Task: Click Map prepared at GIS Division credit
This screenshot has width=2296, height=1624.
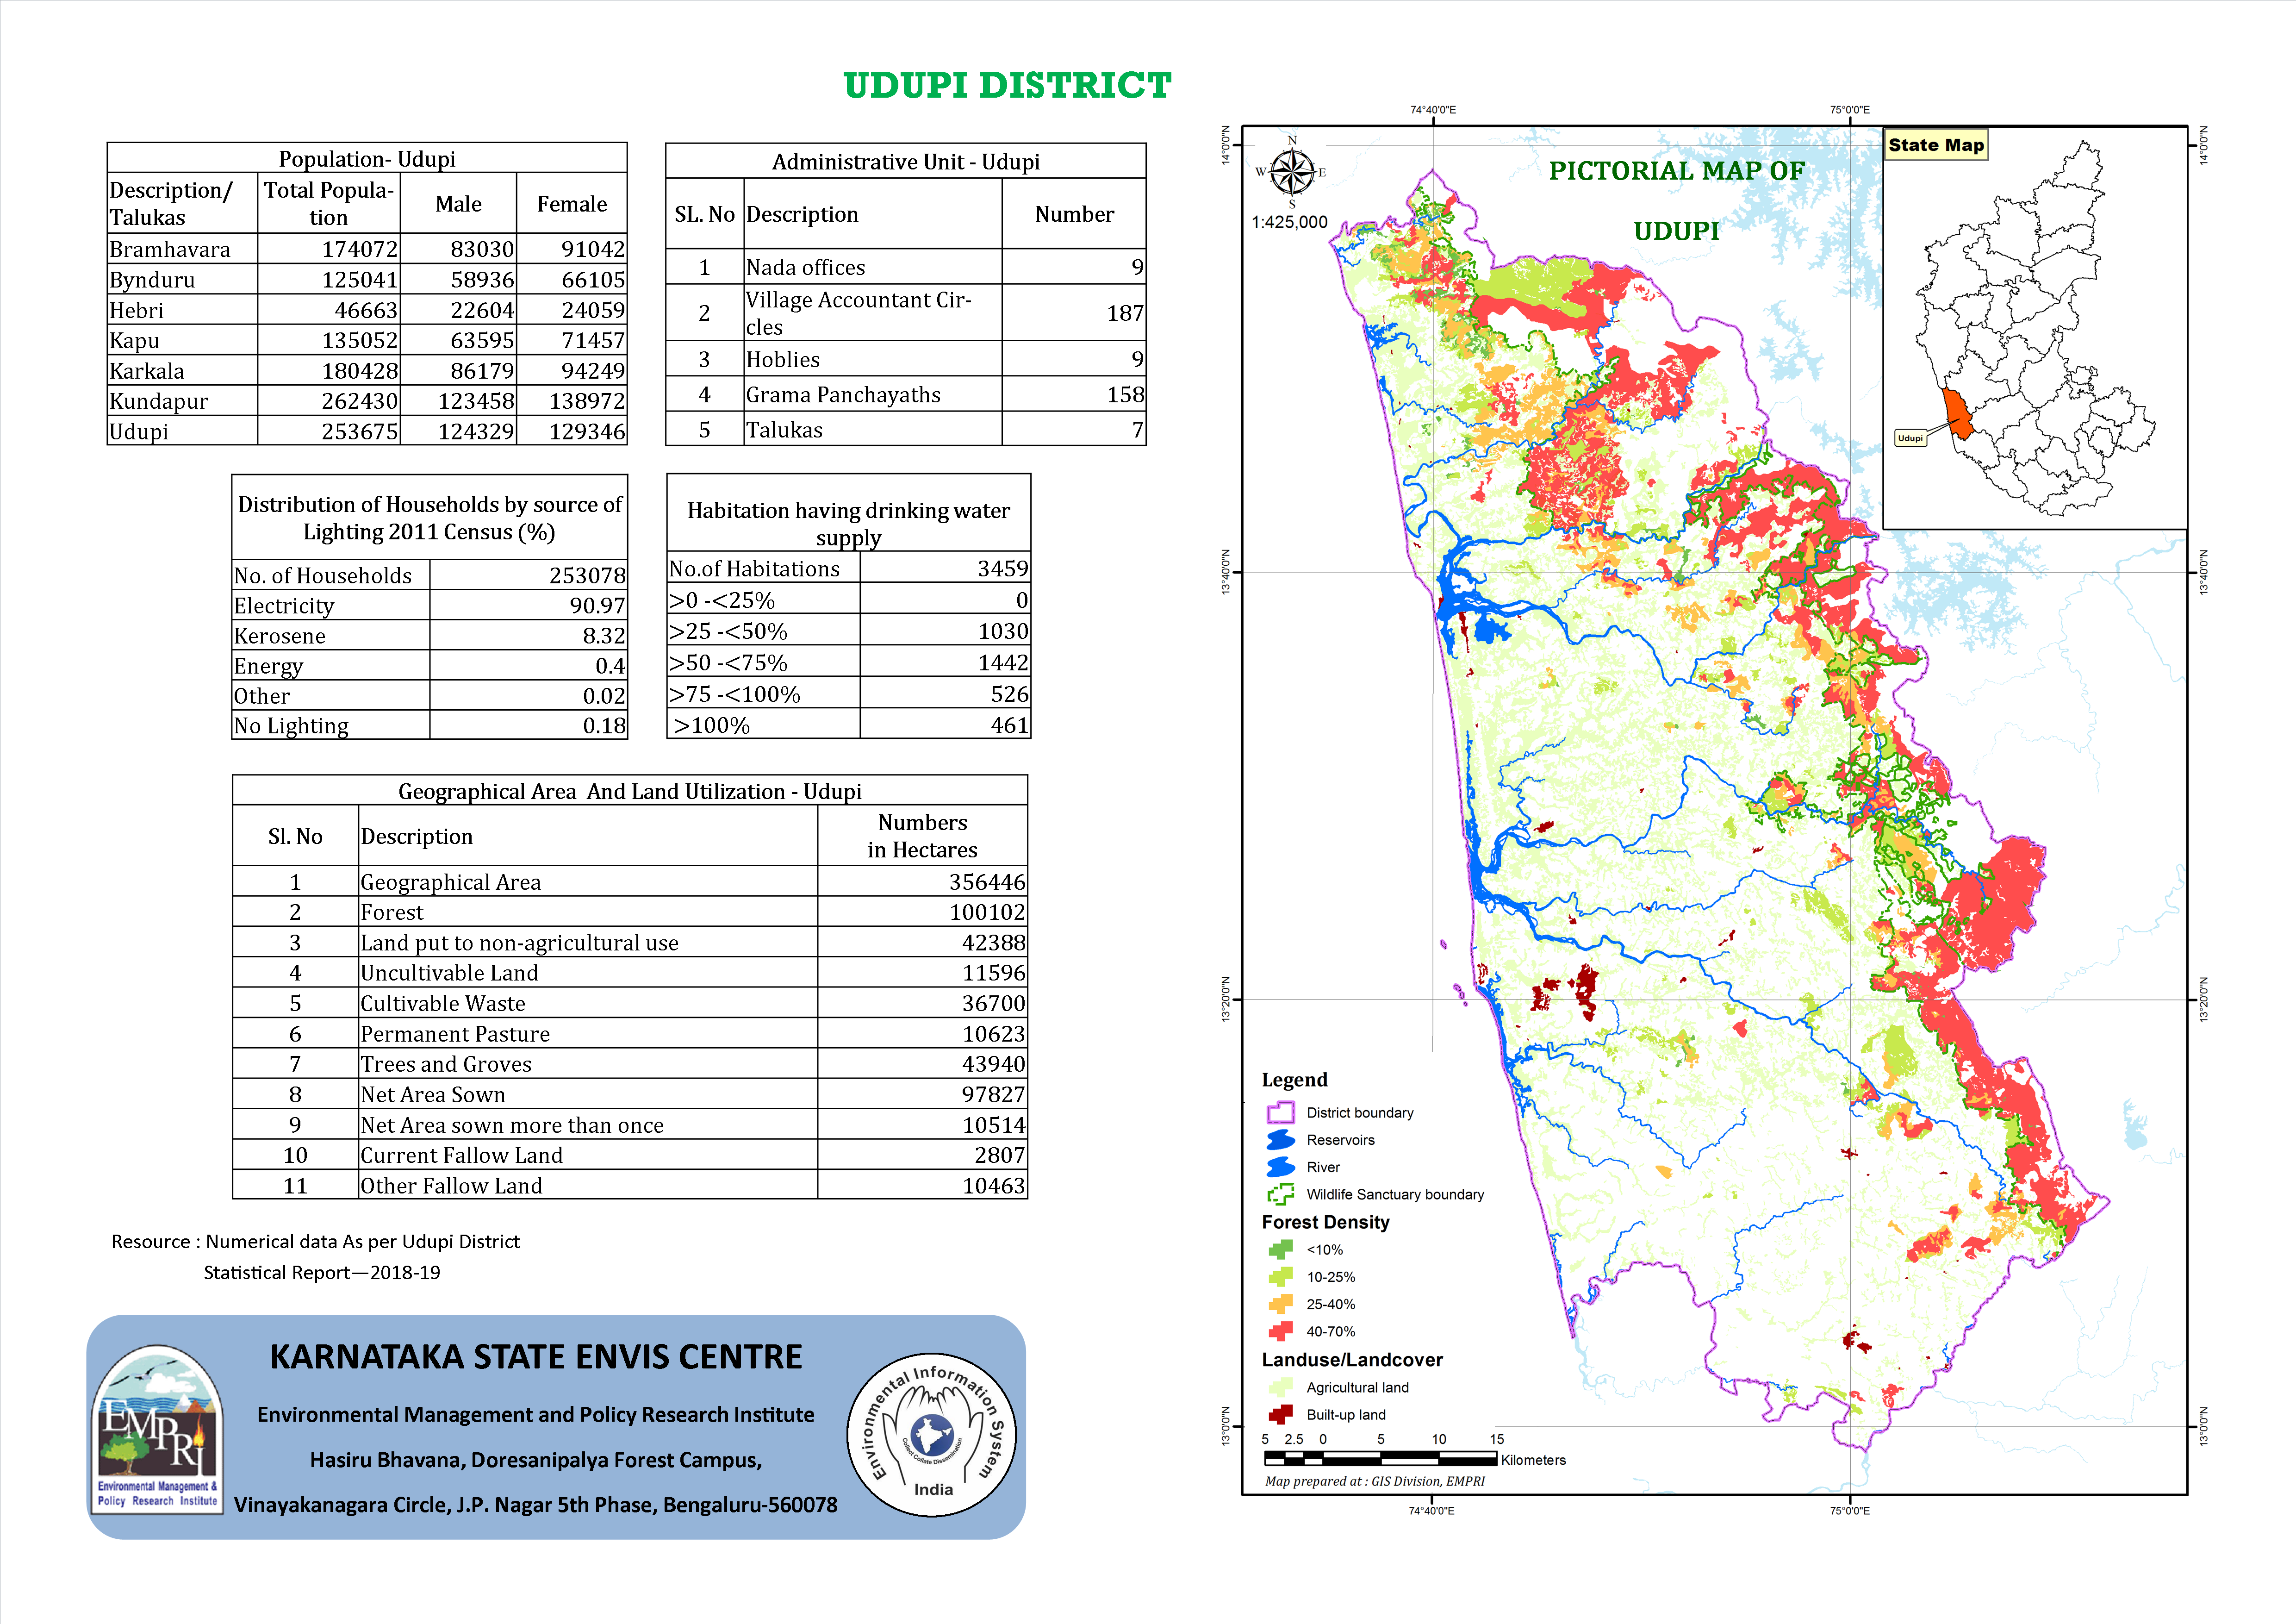Action: point(1375,1481)
